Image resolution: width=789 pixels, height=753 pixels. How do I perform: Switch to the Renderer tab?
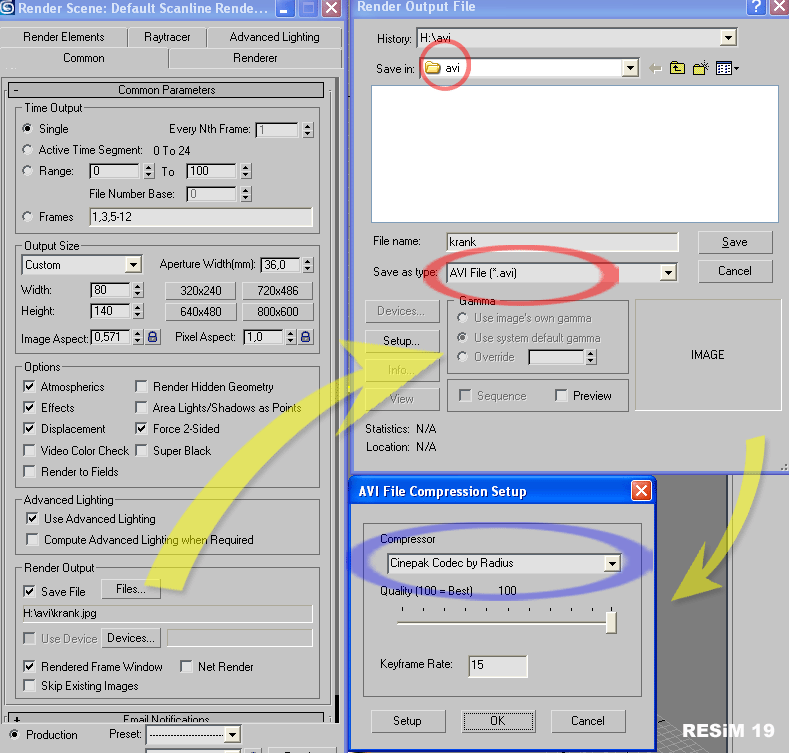pos(255,58)
